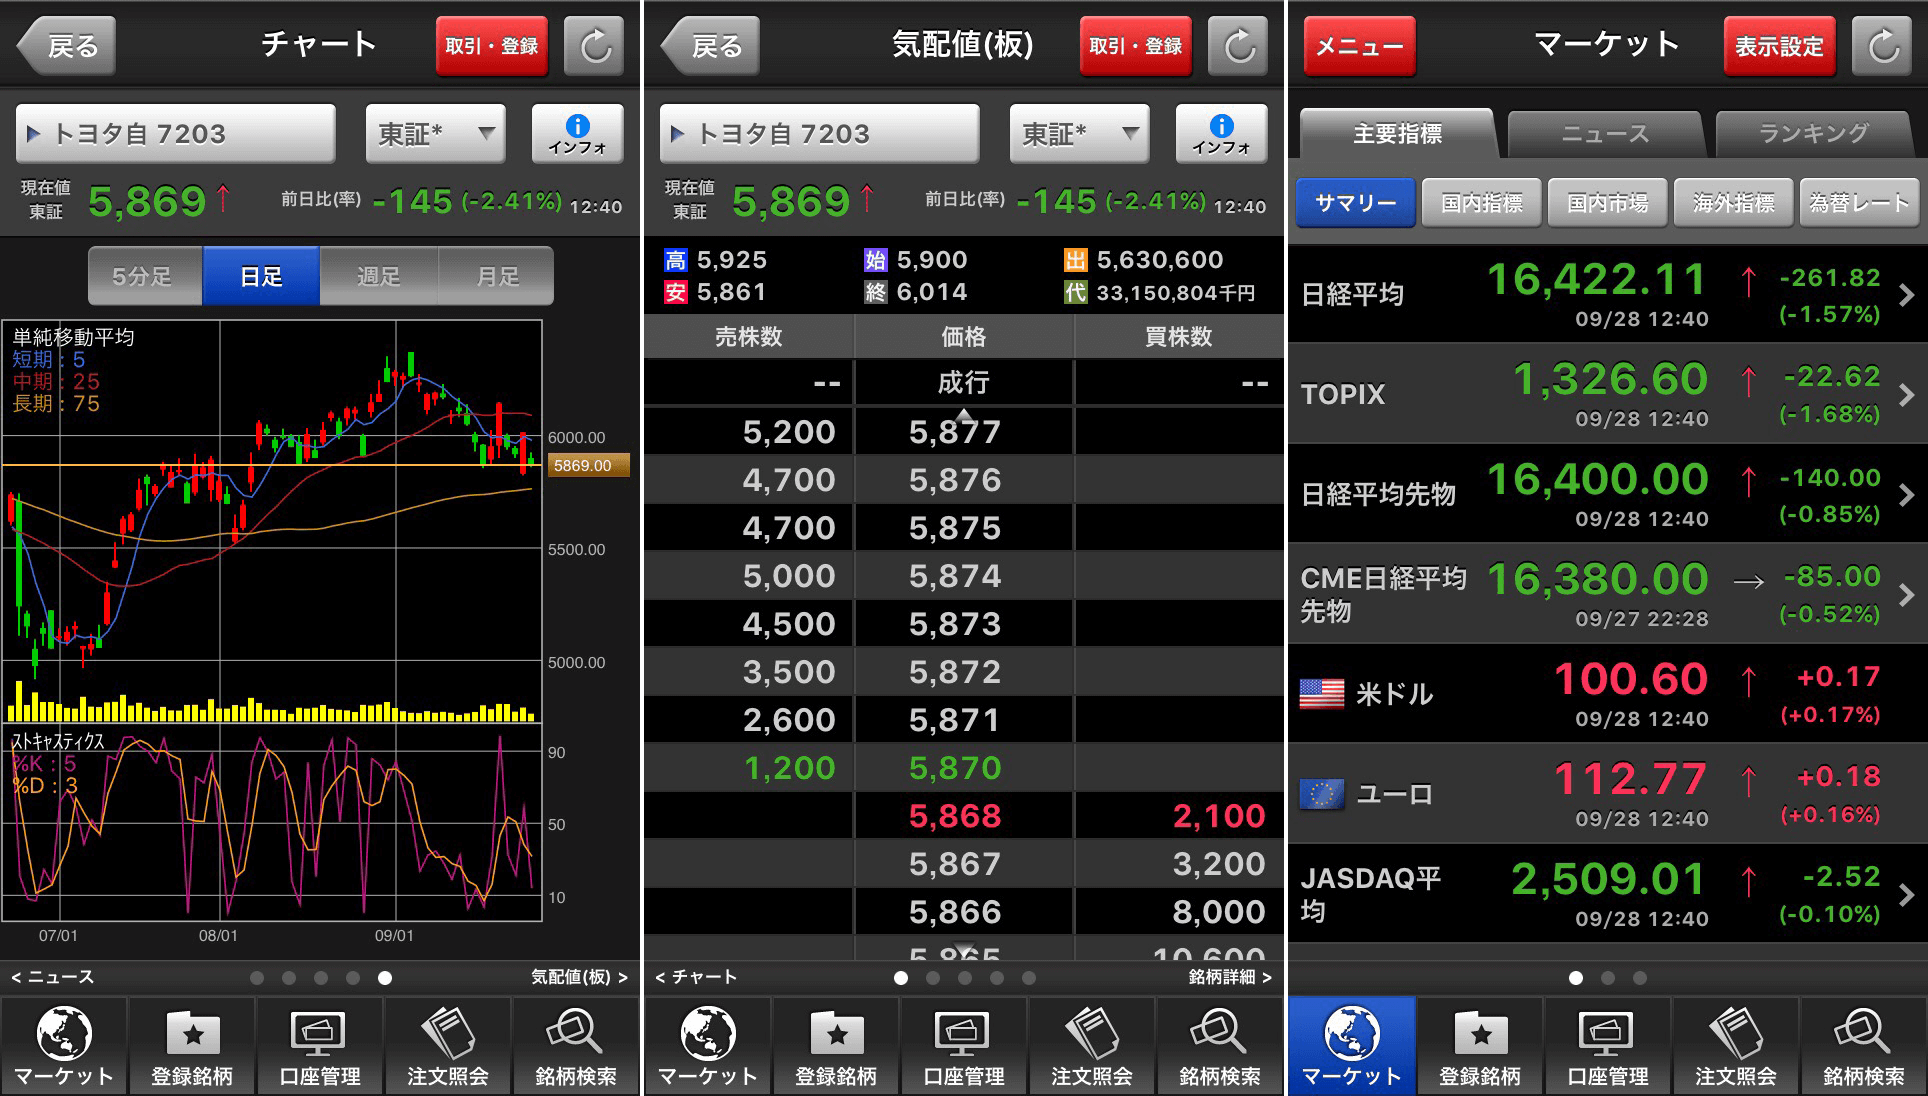Click the 5869.00 price marker on the chart
Screen dimensions: 1928x1096
(588, 466)
